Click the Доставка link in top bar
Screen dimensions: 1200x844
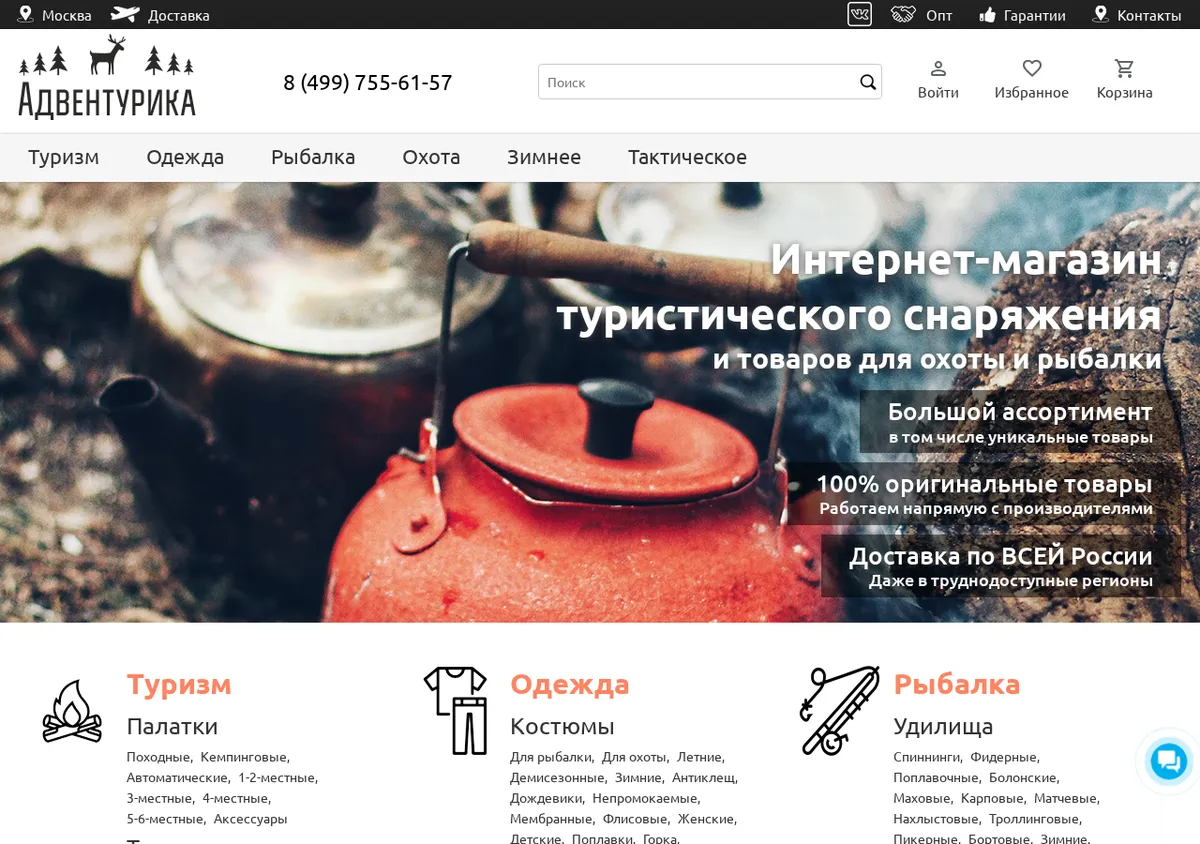tap(160, 15)
